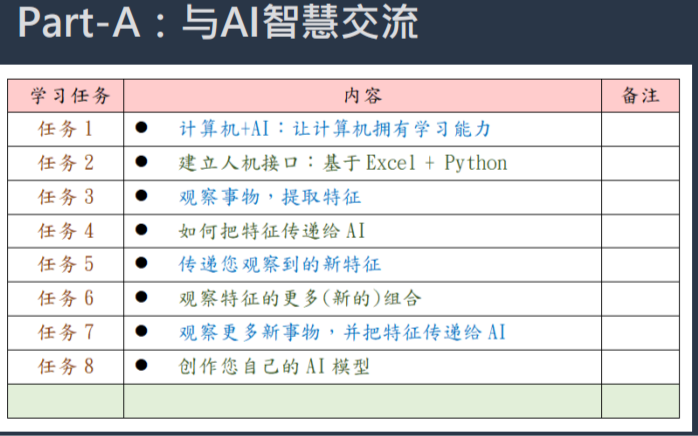Image resolution: width=698 pixels, height=436 pixels.
Task: Select the "任务 4" cell
Action: [x=65, y=231]
